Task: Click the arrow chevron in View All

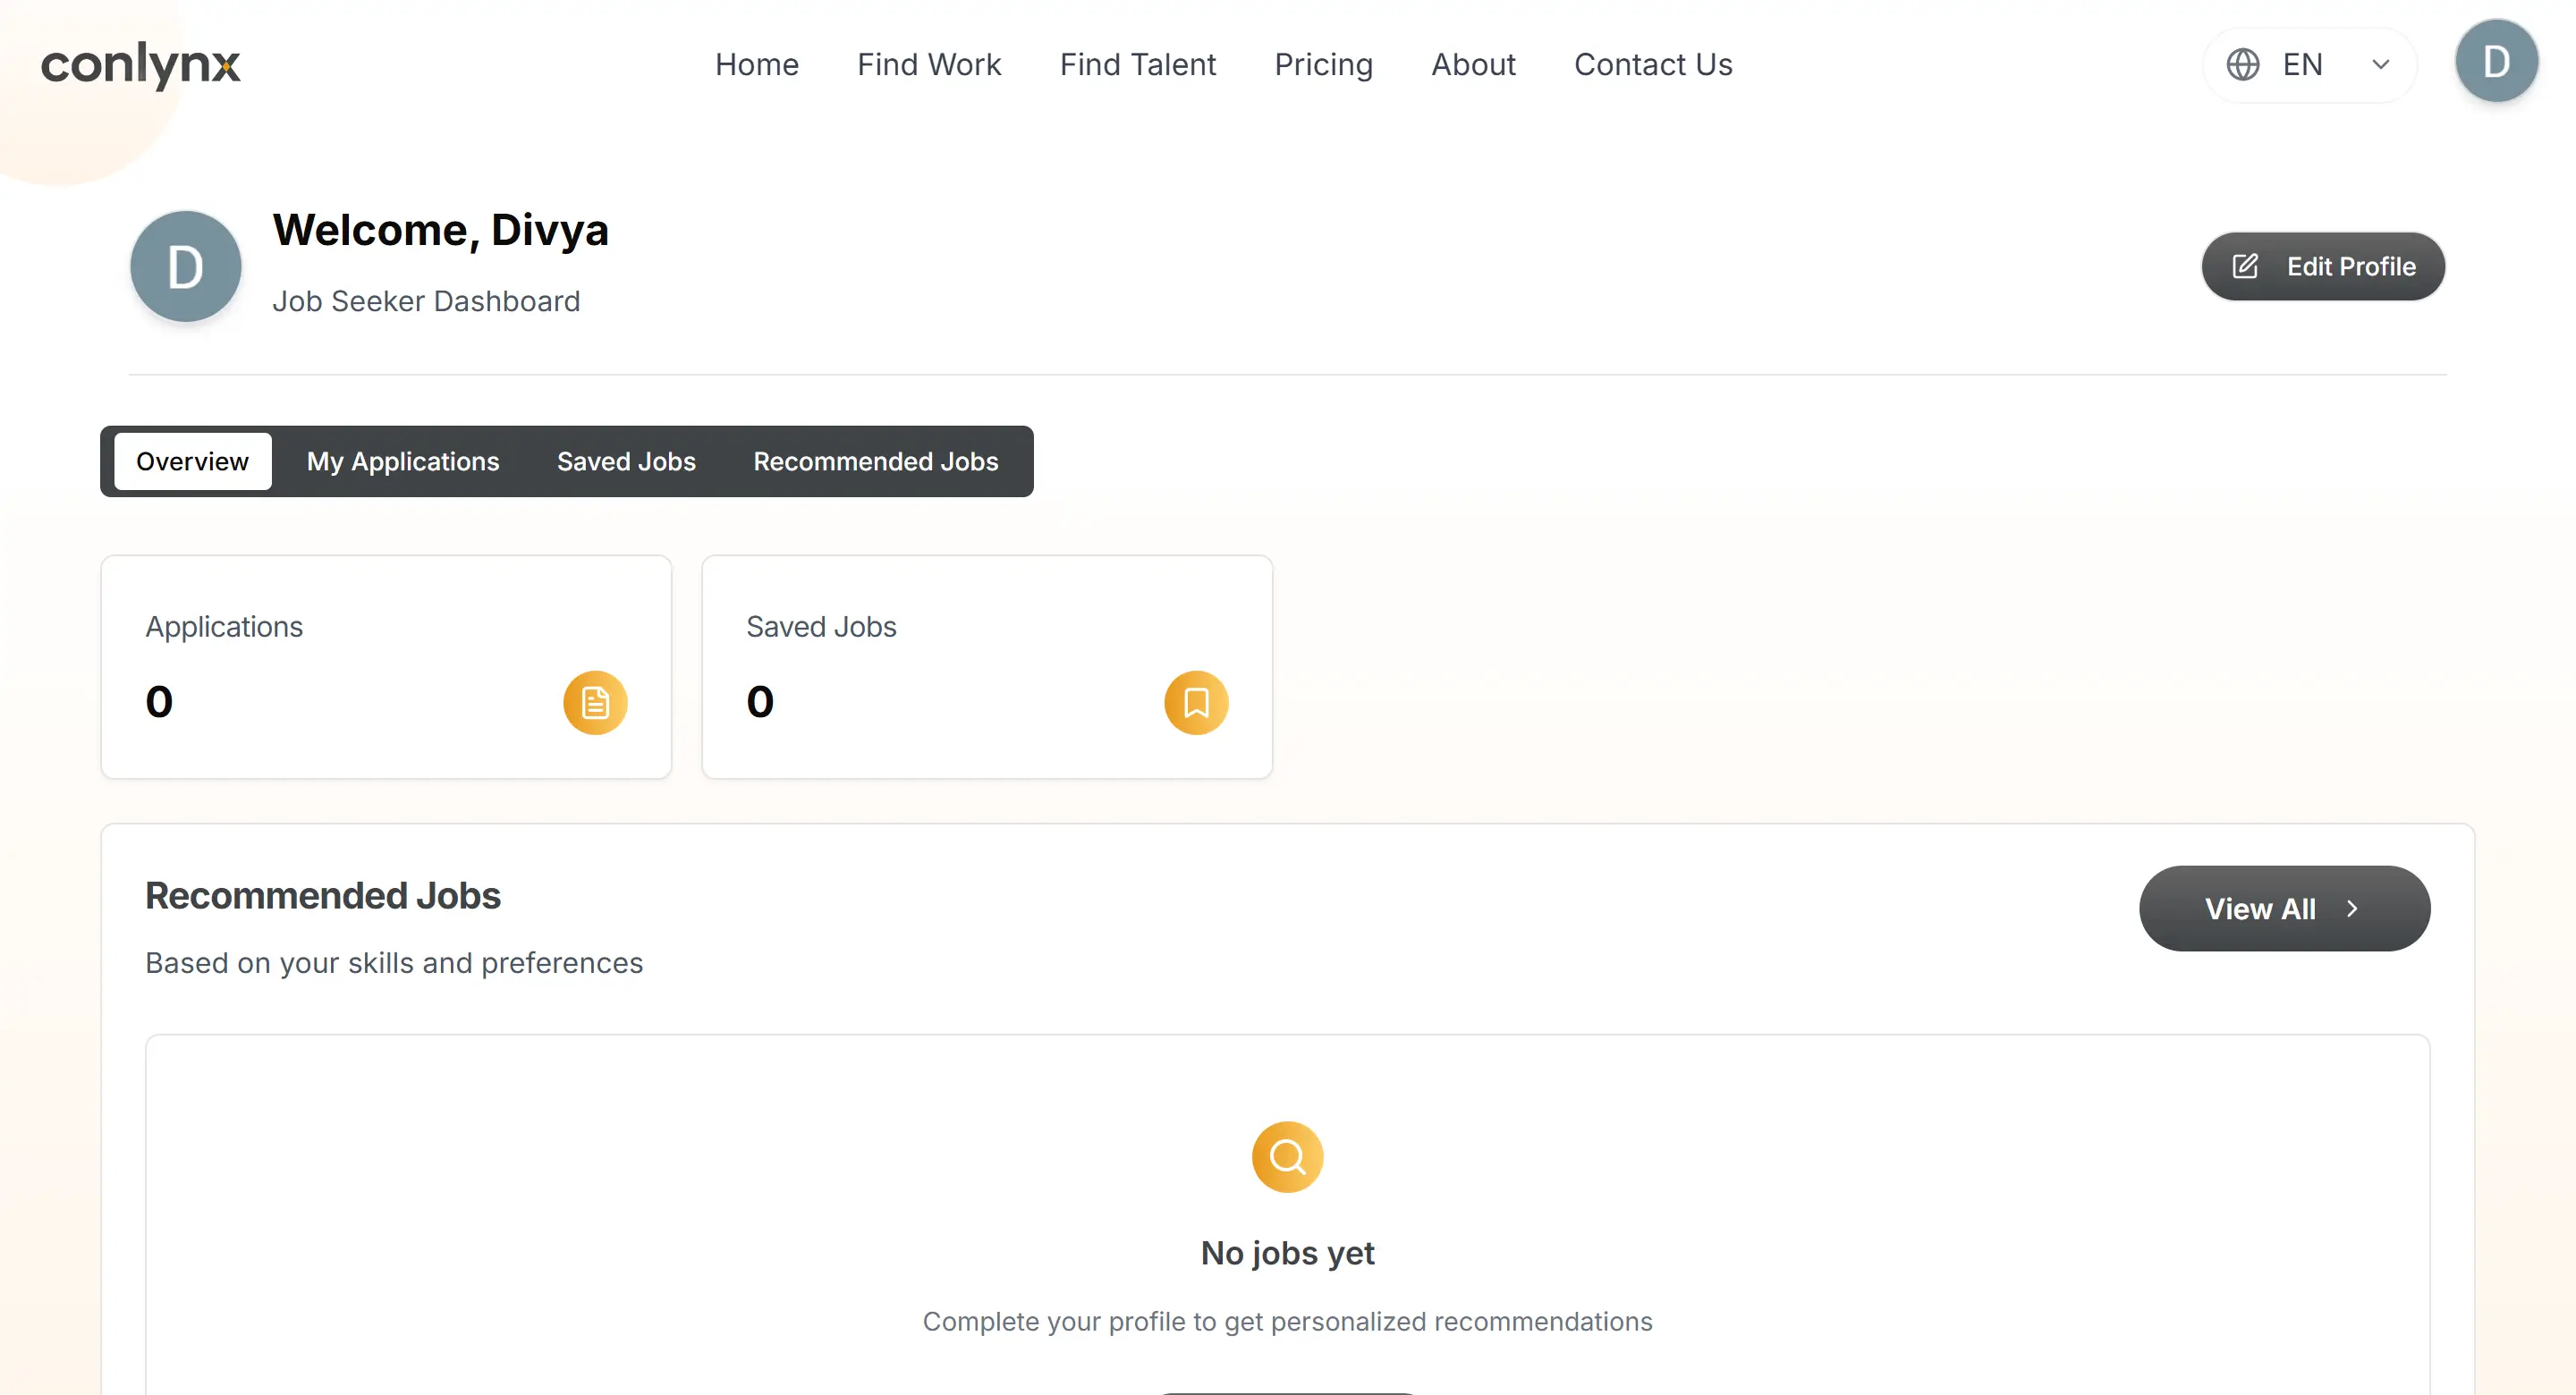Action: [x=2352, y=908]
